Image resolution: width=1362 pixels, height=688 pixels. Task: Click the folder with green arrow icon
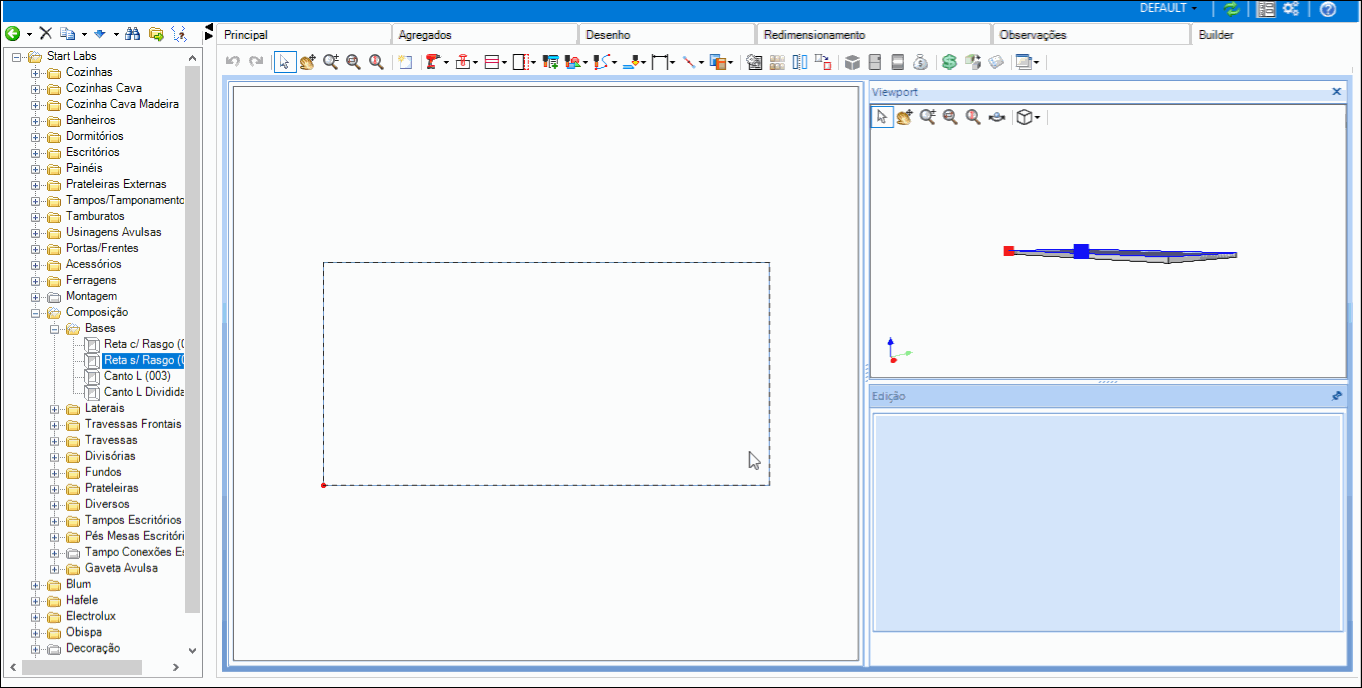click(x=155, y=33)
